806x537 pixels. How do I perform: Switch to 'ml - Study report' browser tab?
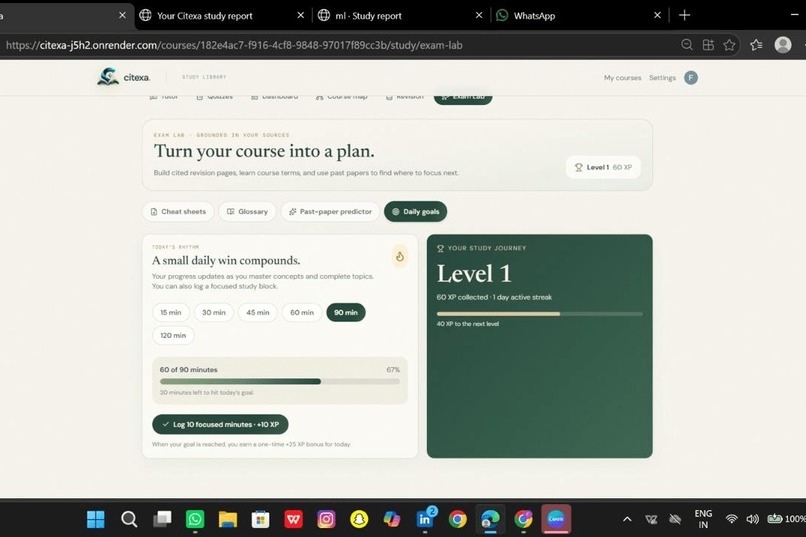click(x=368, y=16)
